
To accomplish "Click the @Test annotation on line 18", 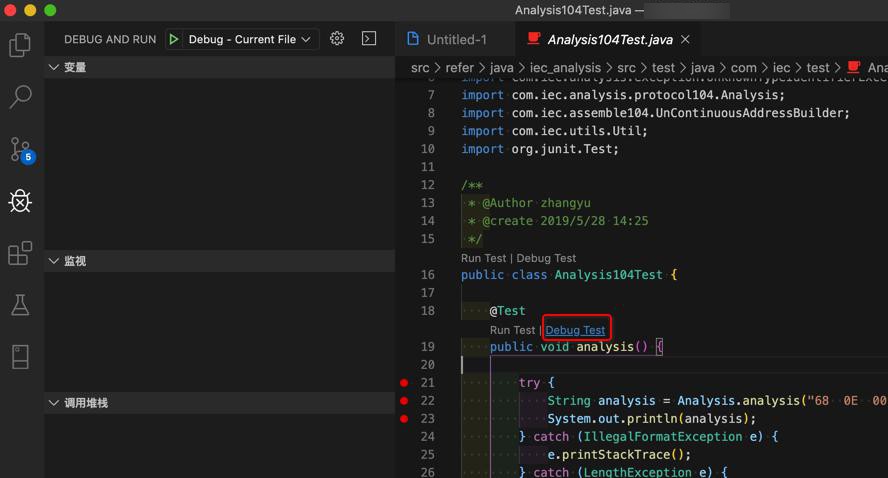I will pos(507,311).
